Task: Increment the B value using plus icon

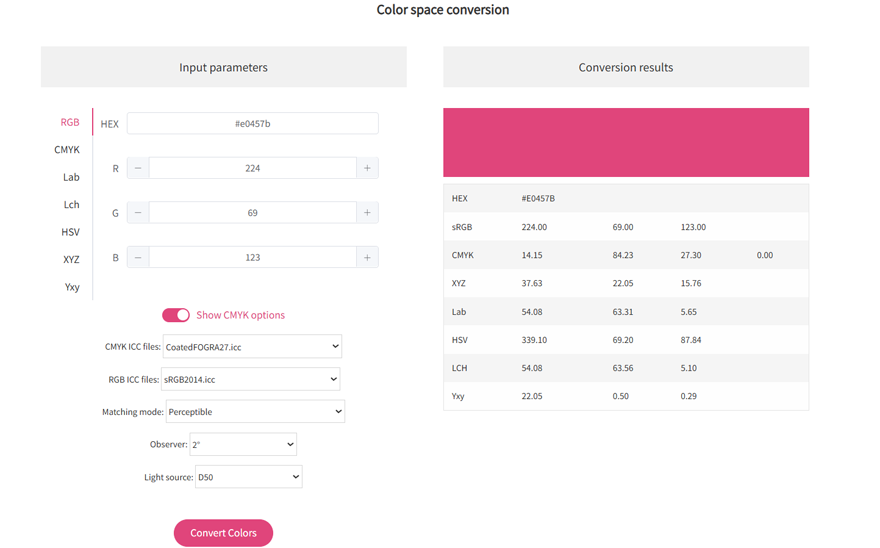Action: [367, 257]
